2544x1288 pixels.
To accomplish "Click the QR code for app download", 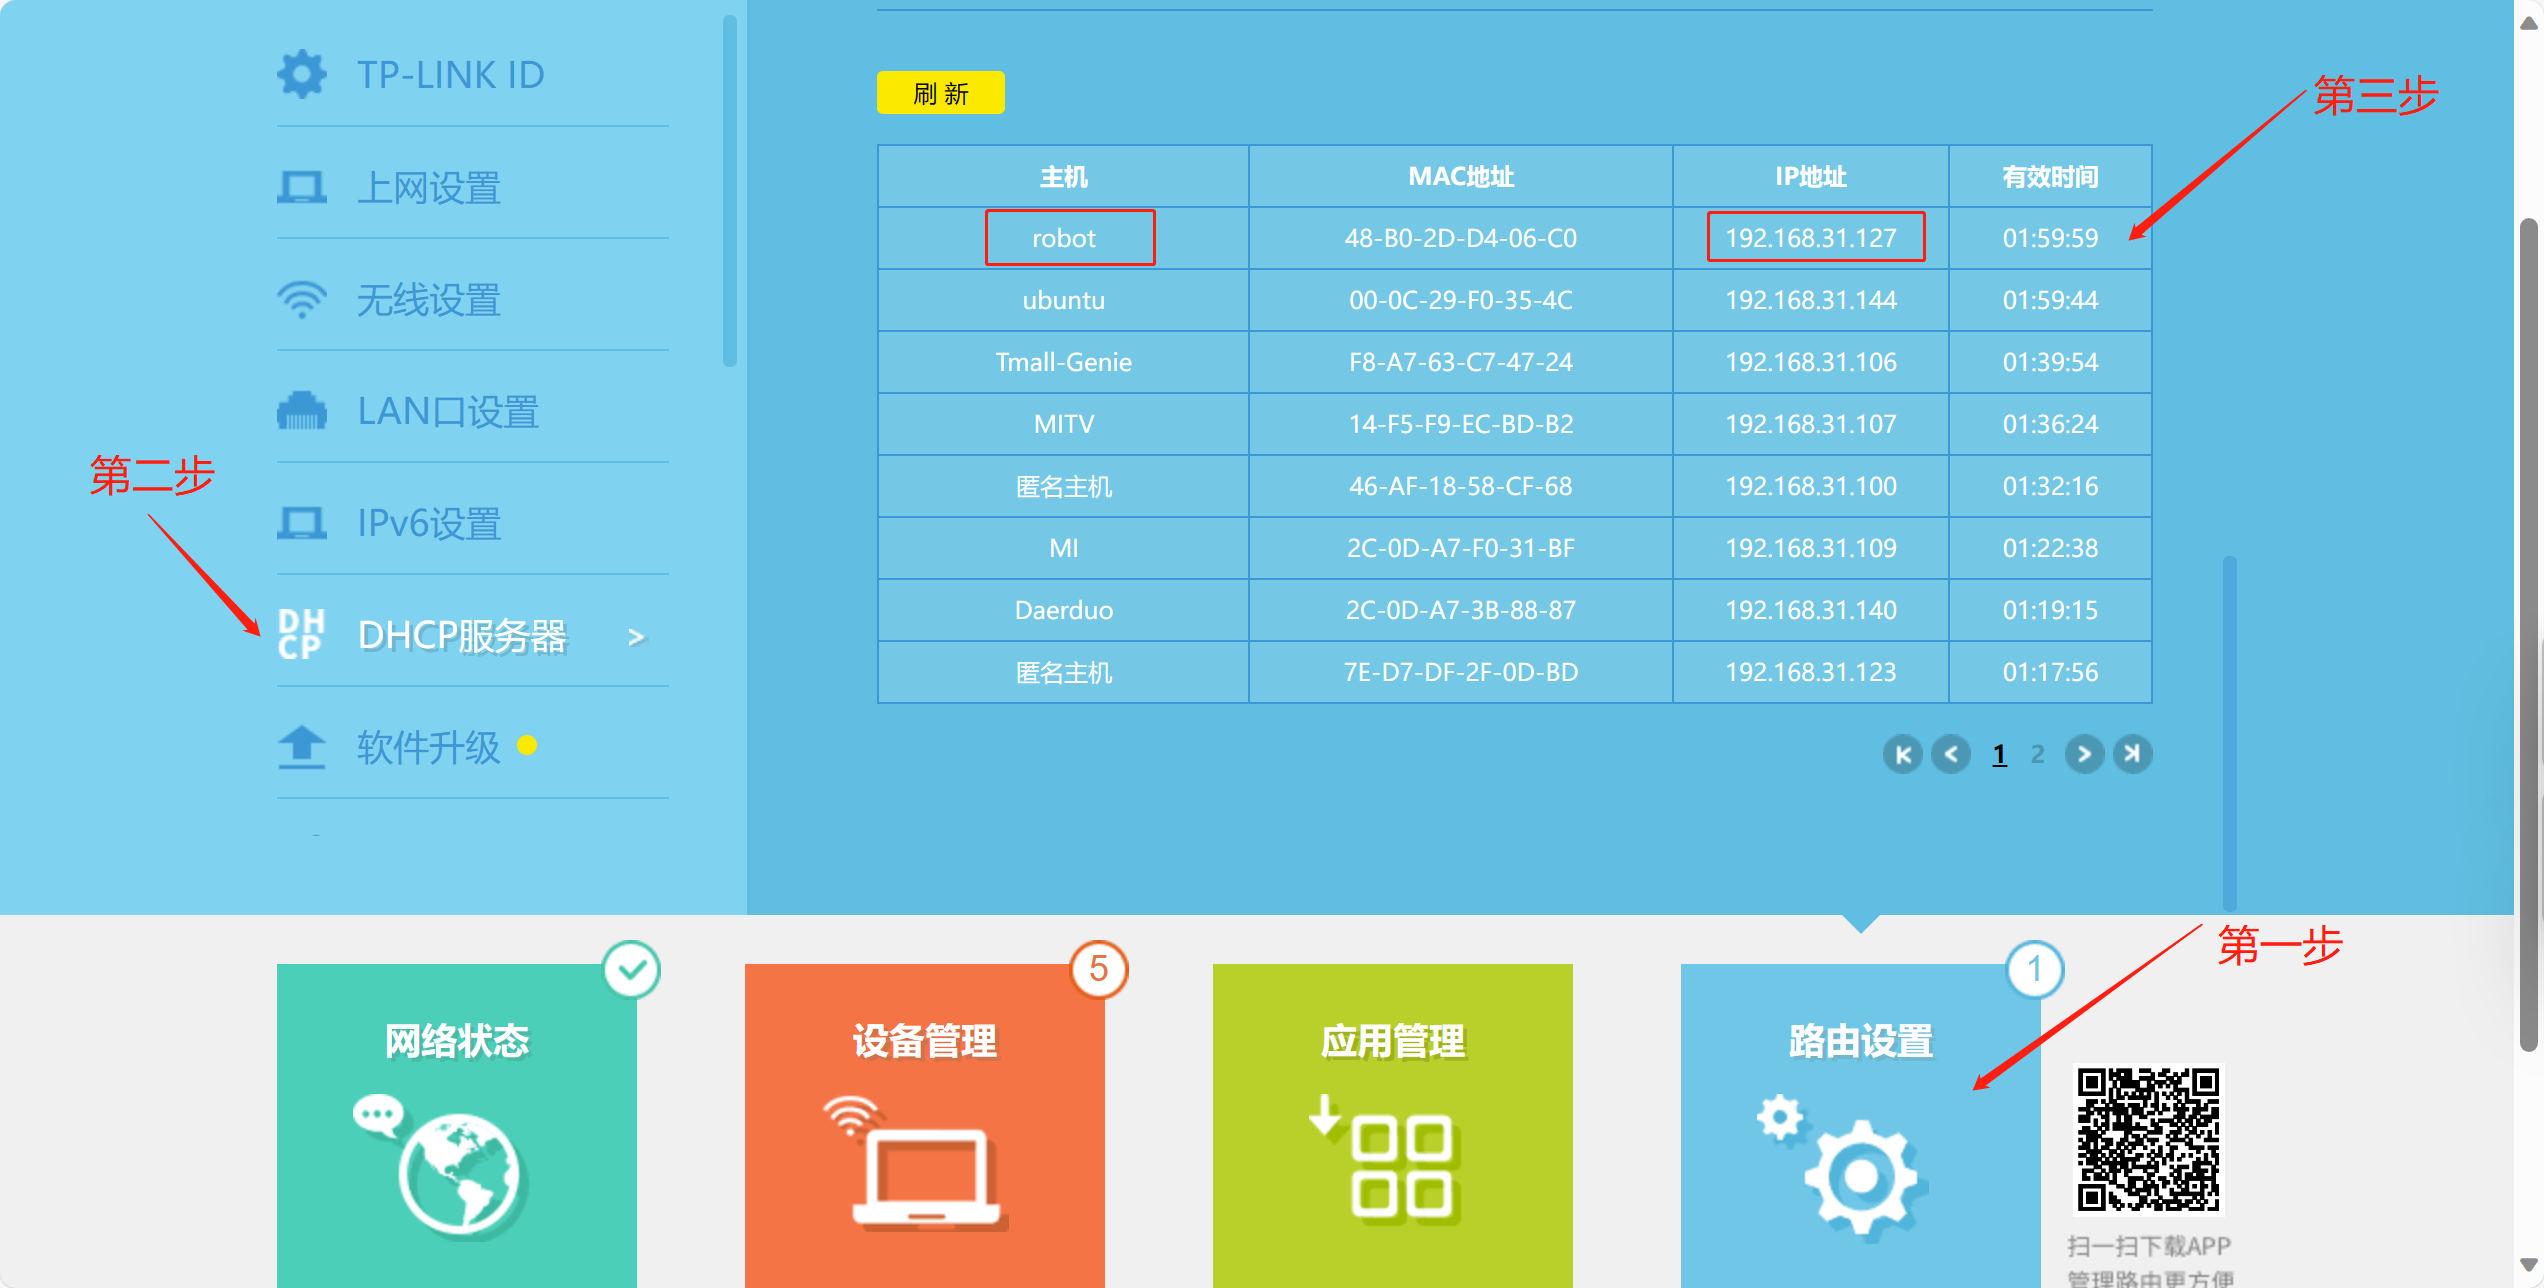I will point(2148,1138).
